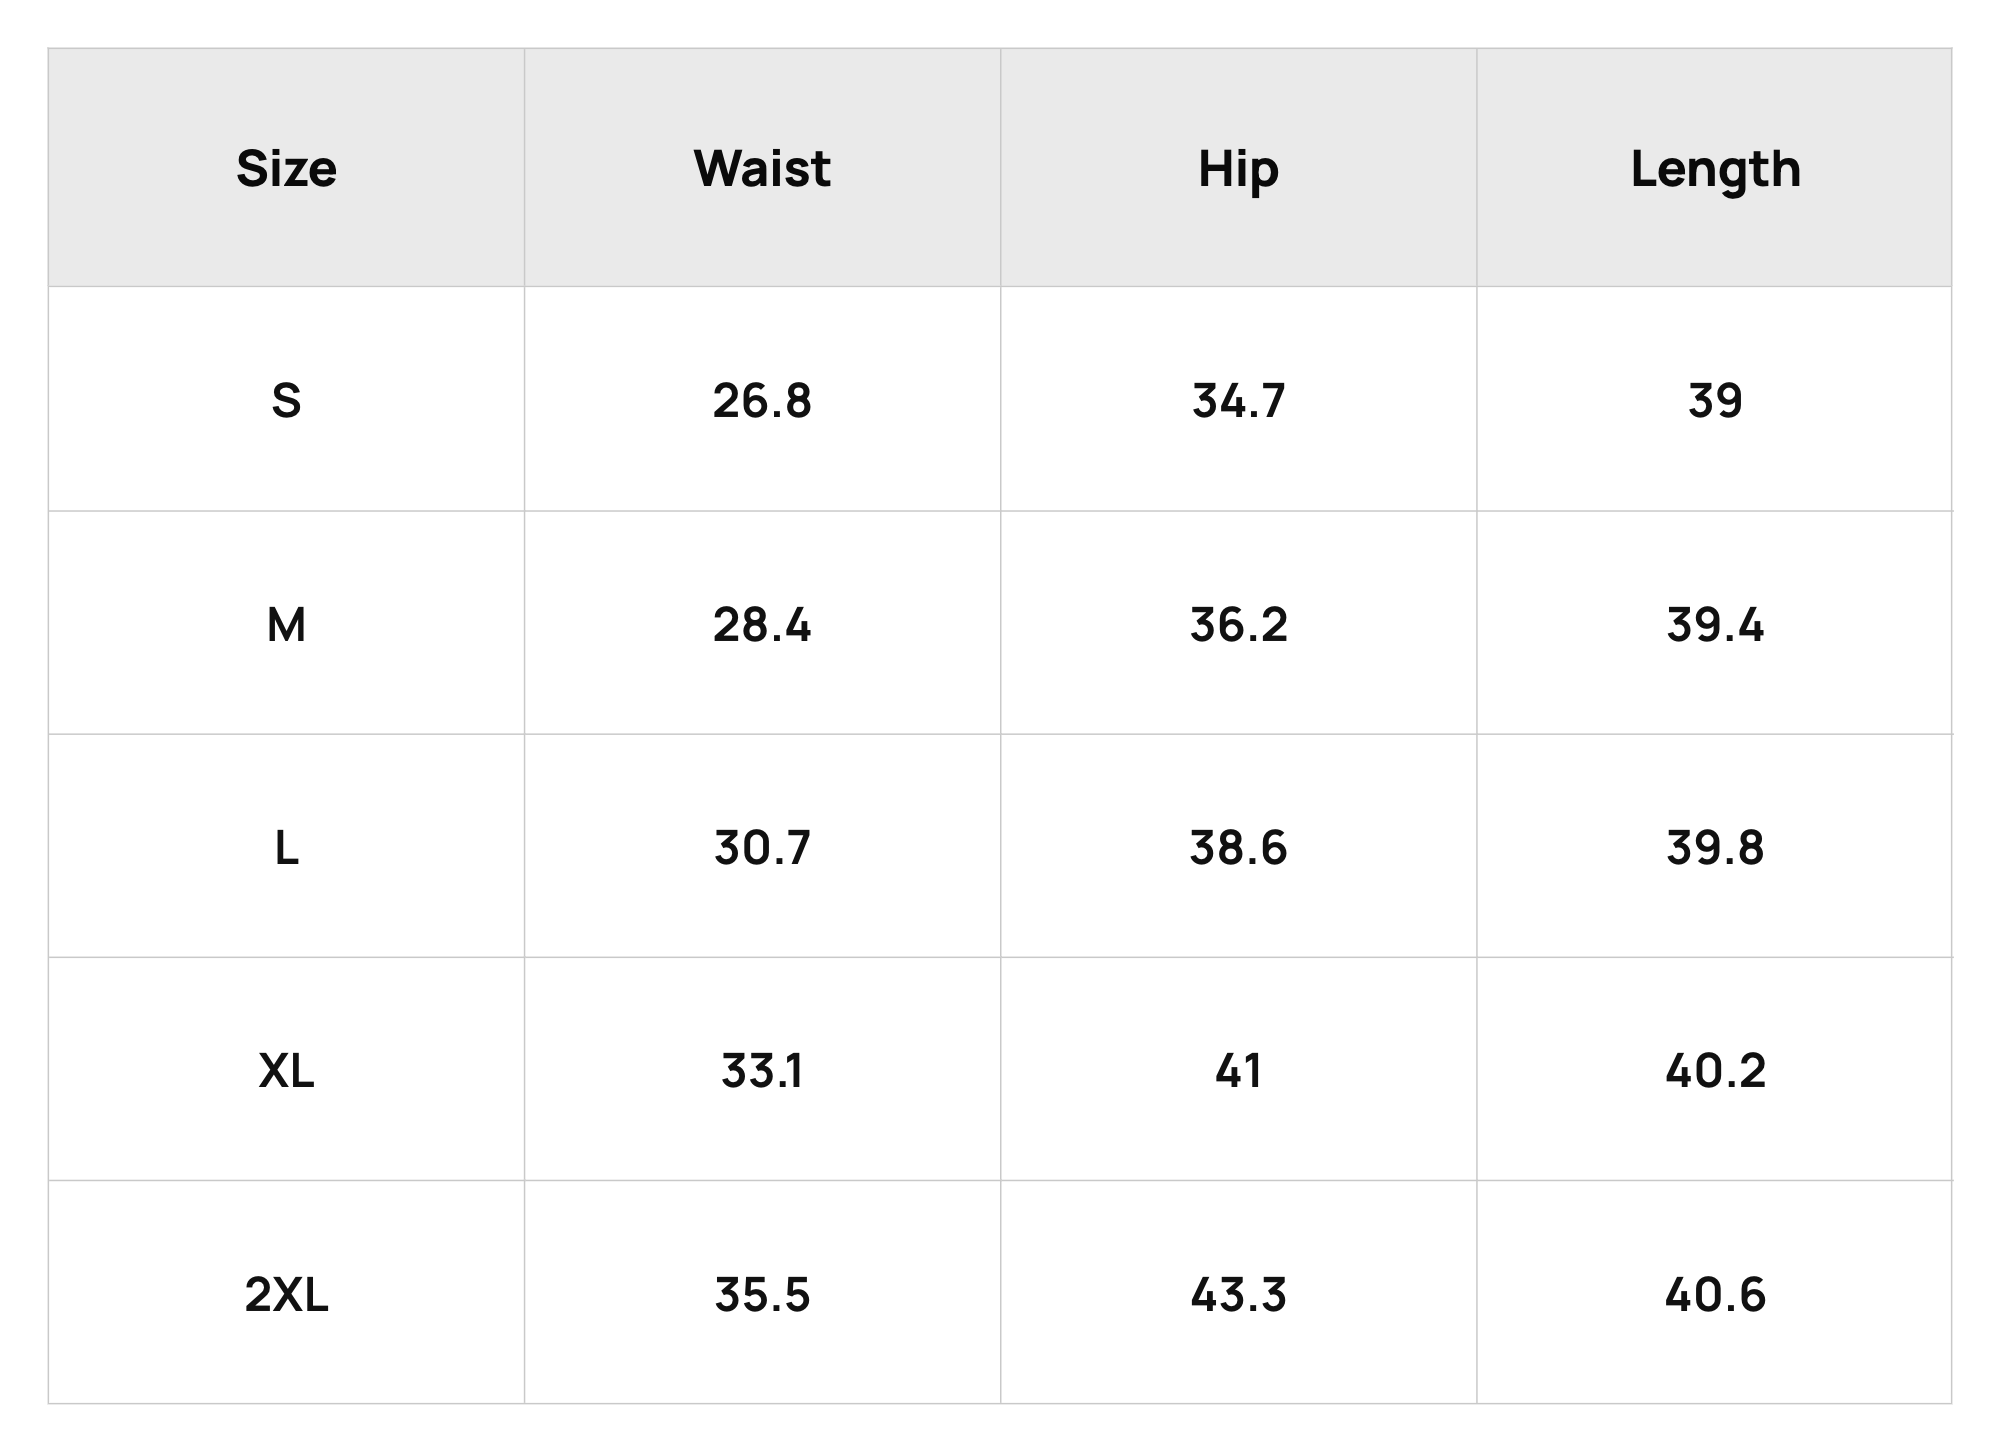Click the 2XL size row label

coord(286,1294)
